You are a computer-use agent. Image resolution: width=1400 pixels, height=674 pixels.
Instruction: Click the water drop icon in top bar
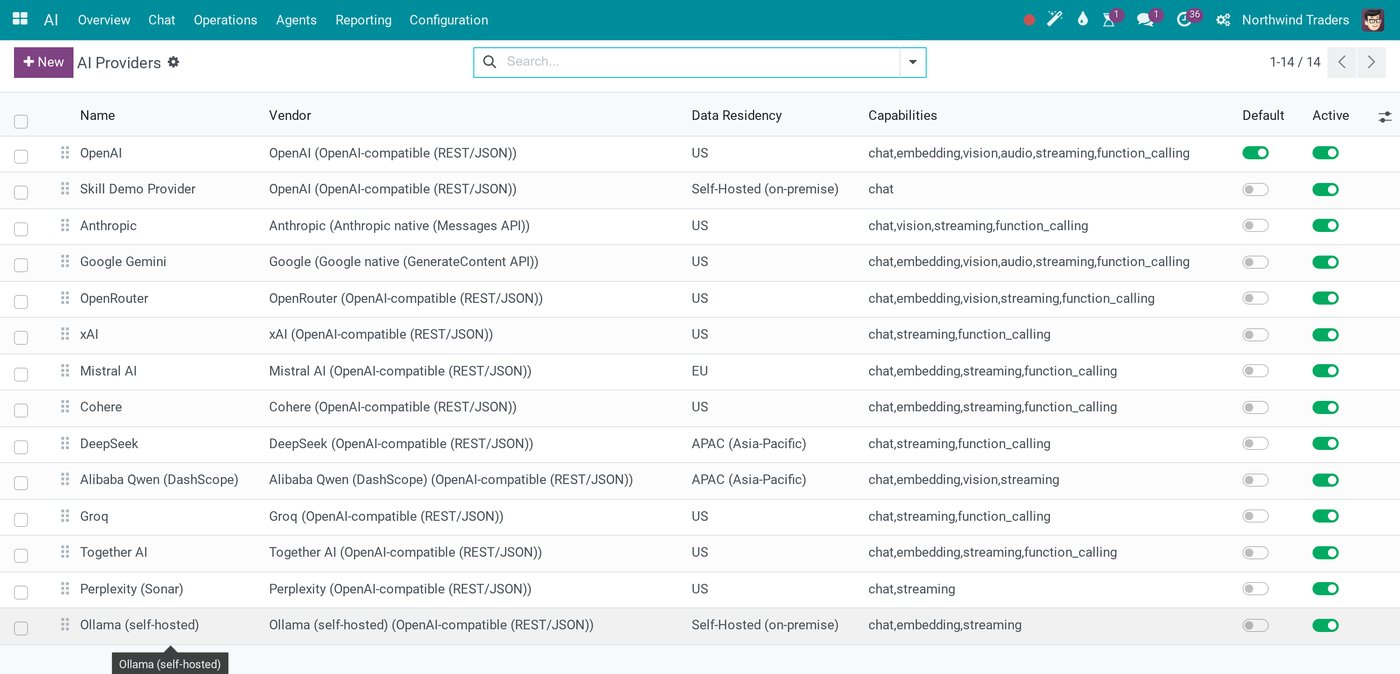(x=1083, y=20)
